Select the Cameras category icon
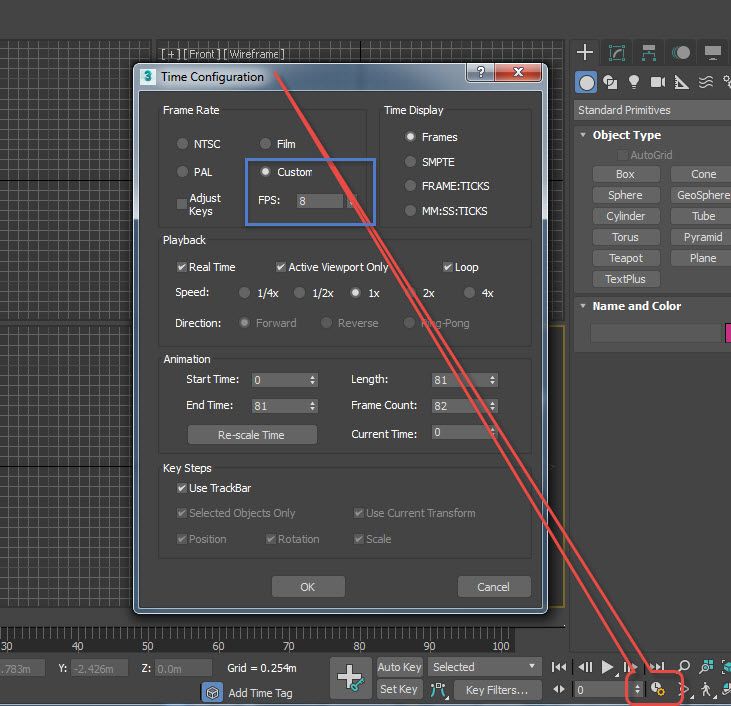The image size is (731, 706). [657, 83]
